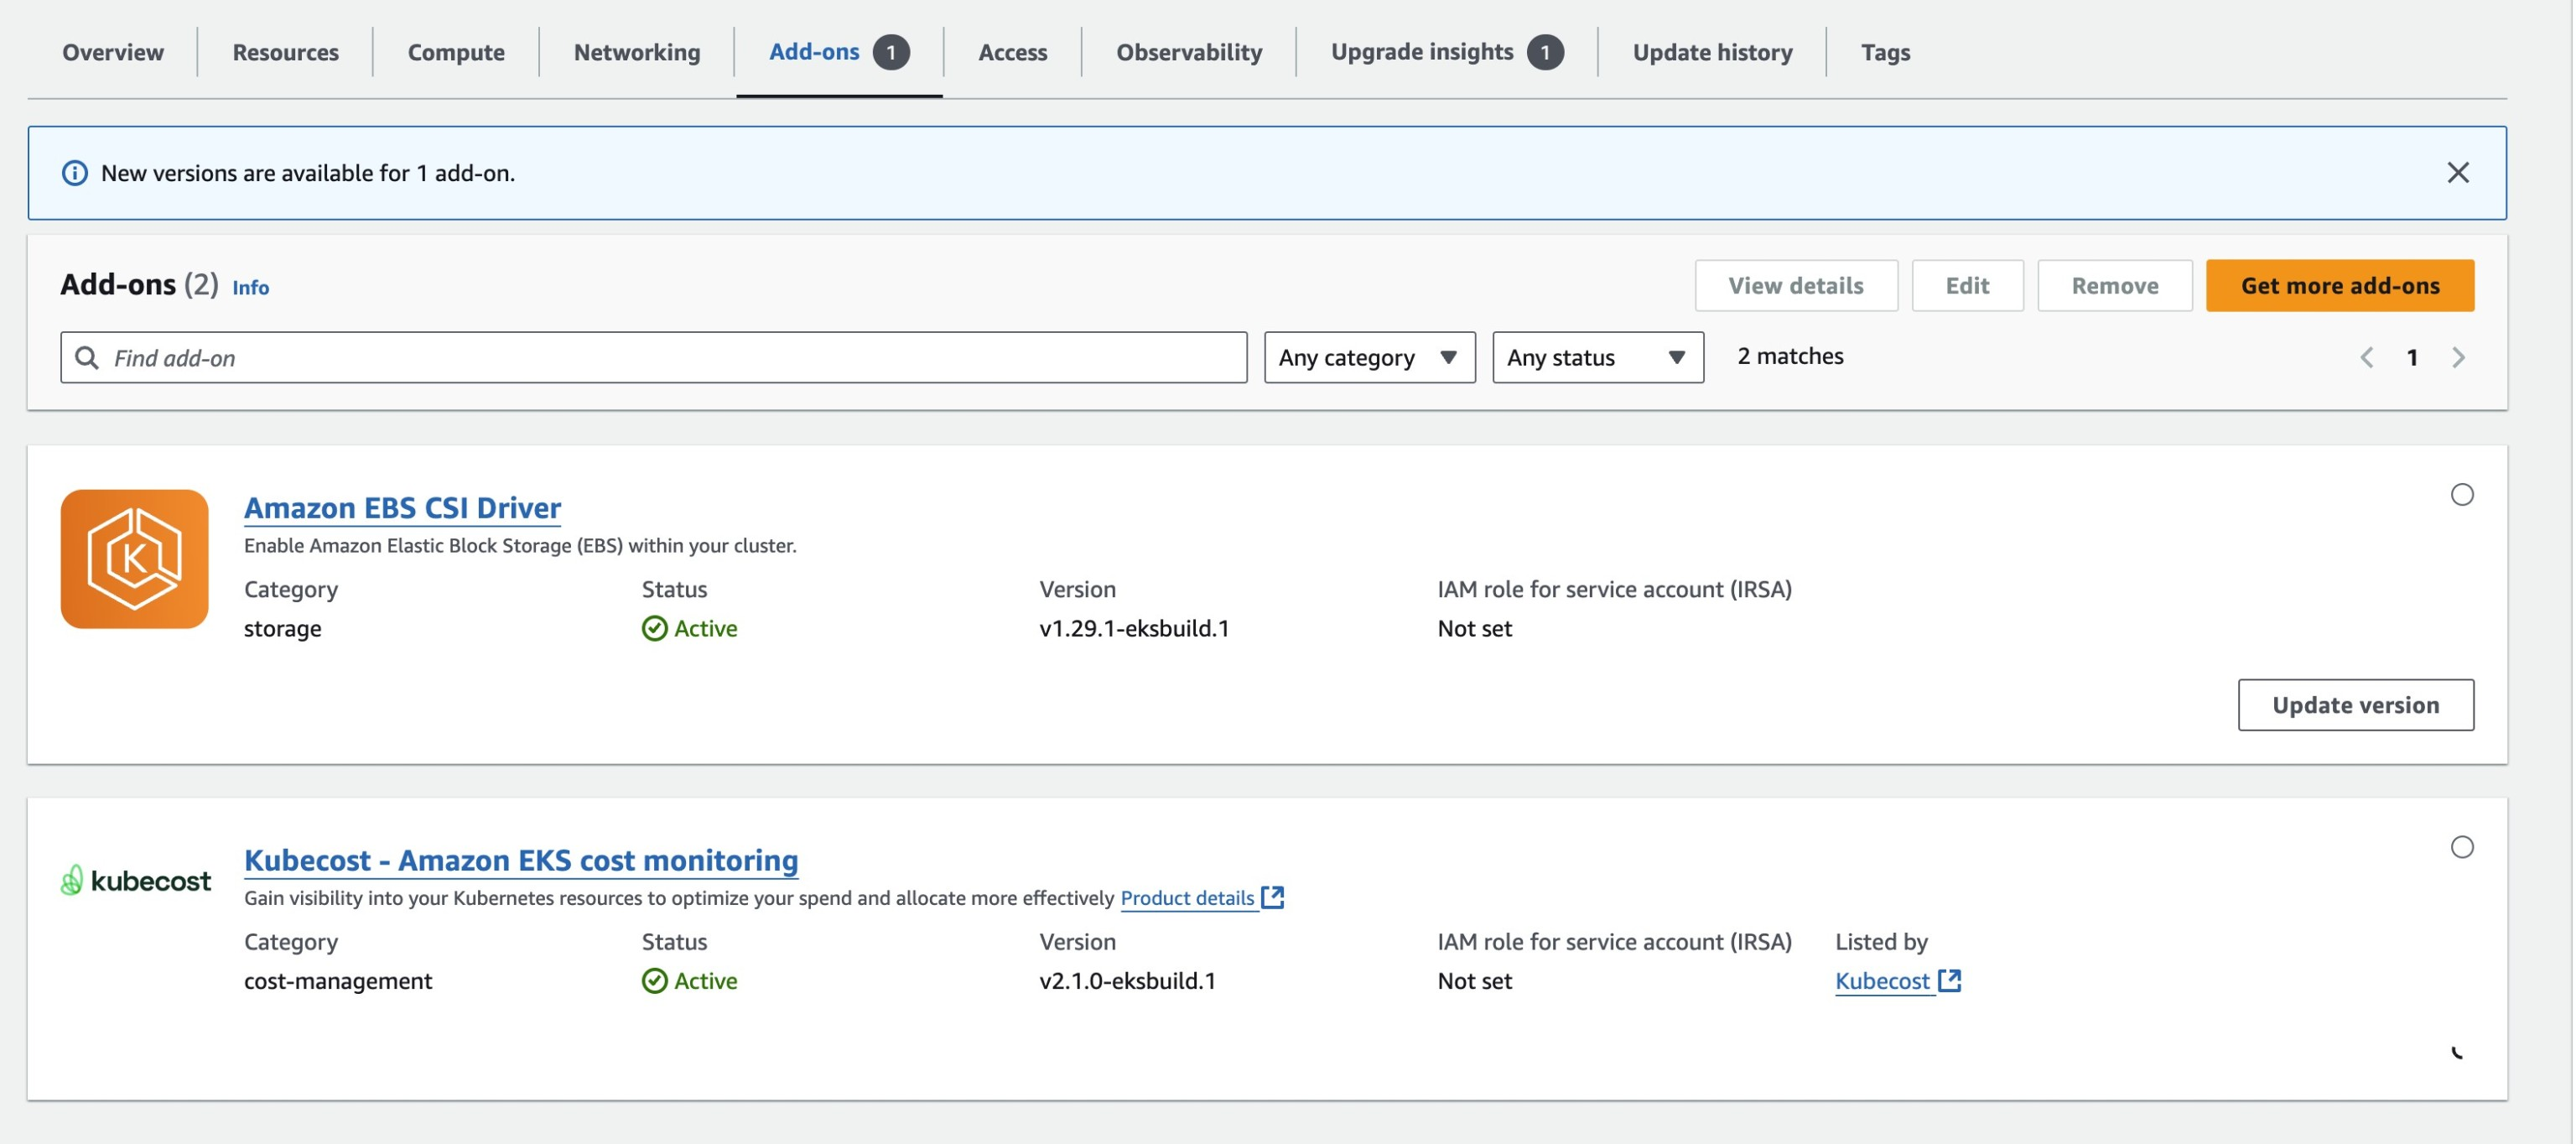This screenshot has width=2576, height=1144.
Task: Click the View details button
Action: tap(1795, 285)
